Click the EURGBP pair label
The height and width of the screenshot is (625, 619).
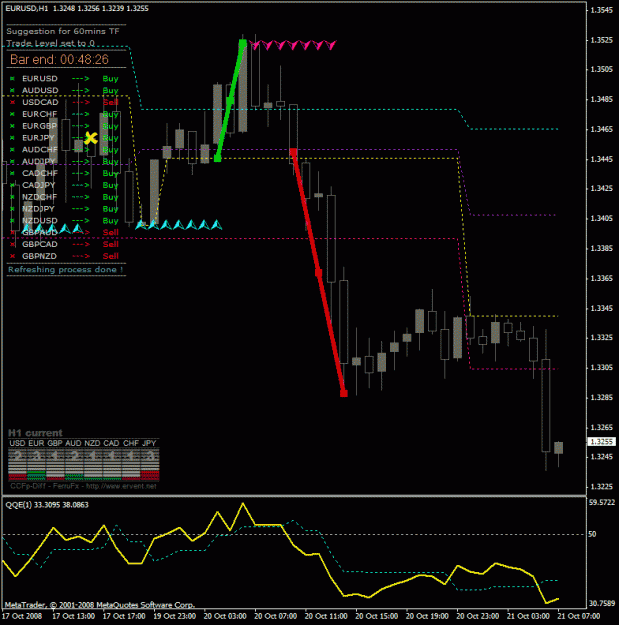point(39,126)
